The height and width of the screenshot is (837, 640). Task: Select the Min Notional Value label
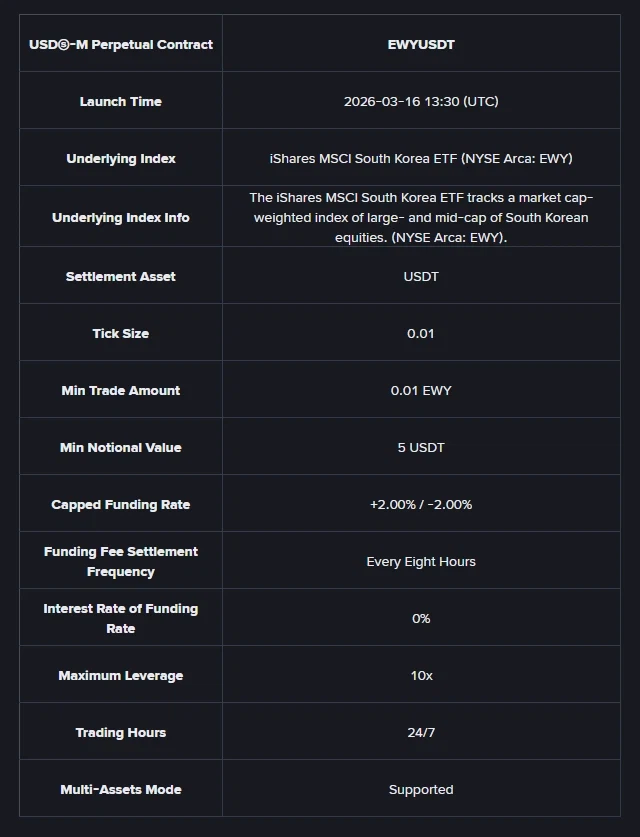coord(121,447)
